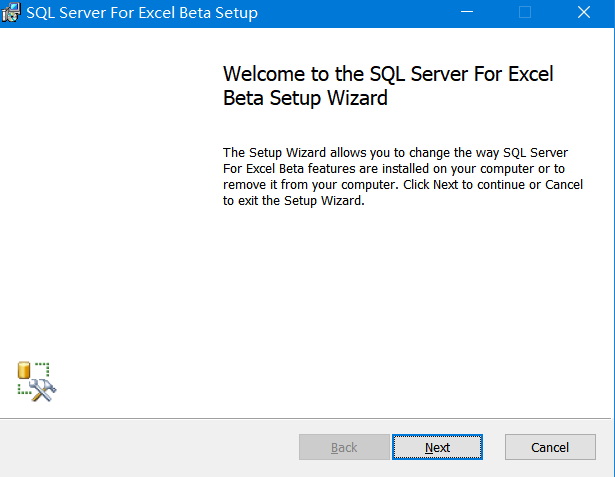Click Next to continue setup

437,447
